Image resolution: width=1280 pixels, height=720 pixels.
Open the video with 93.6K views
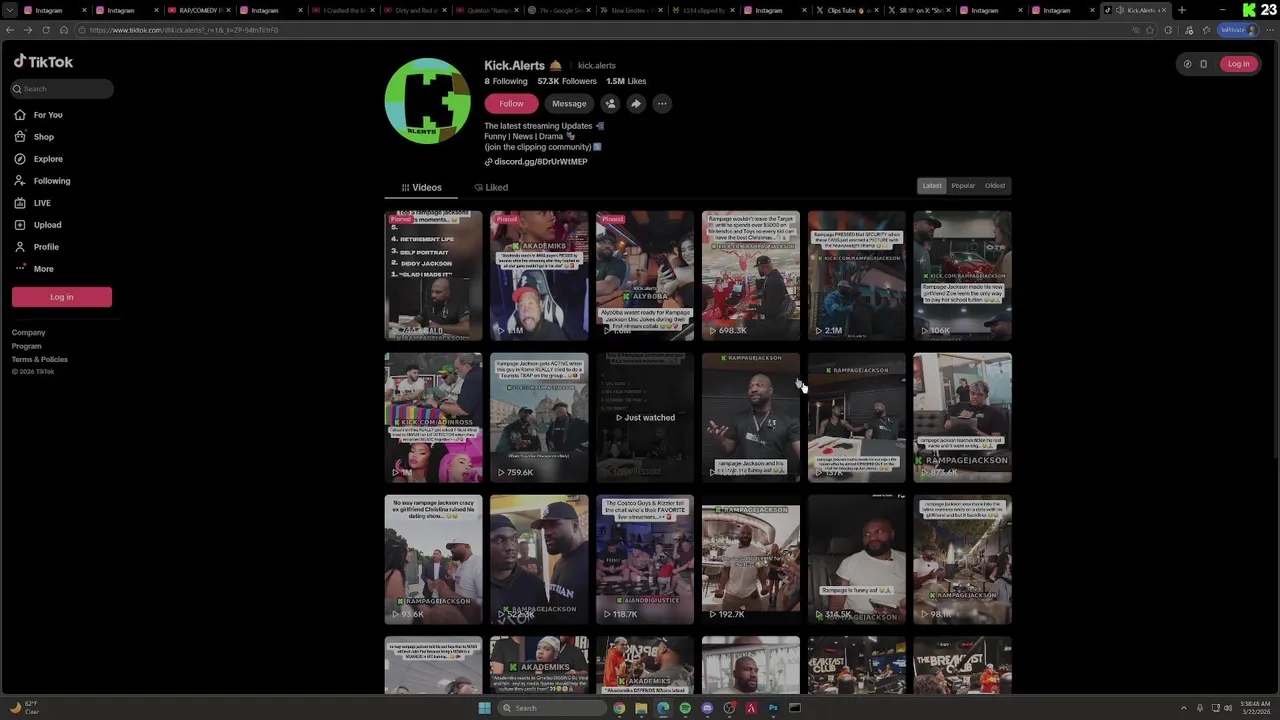pos(433,559)
